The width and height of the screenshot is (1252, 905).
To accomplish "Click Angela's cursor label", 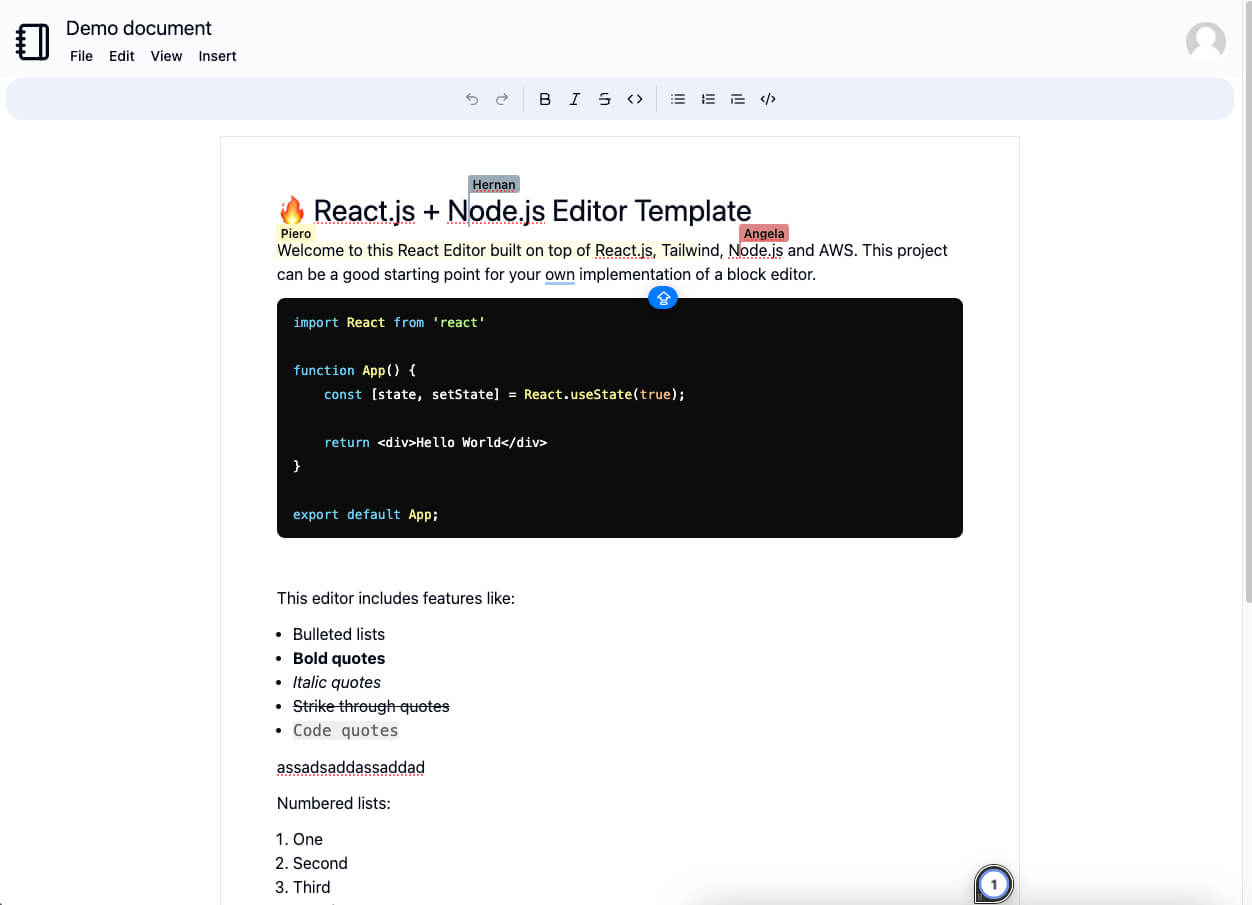I will (x=764, y=233).
